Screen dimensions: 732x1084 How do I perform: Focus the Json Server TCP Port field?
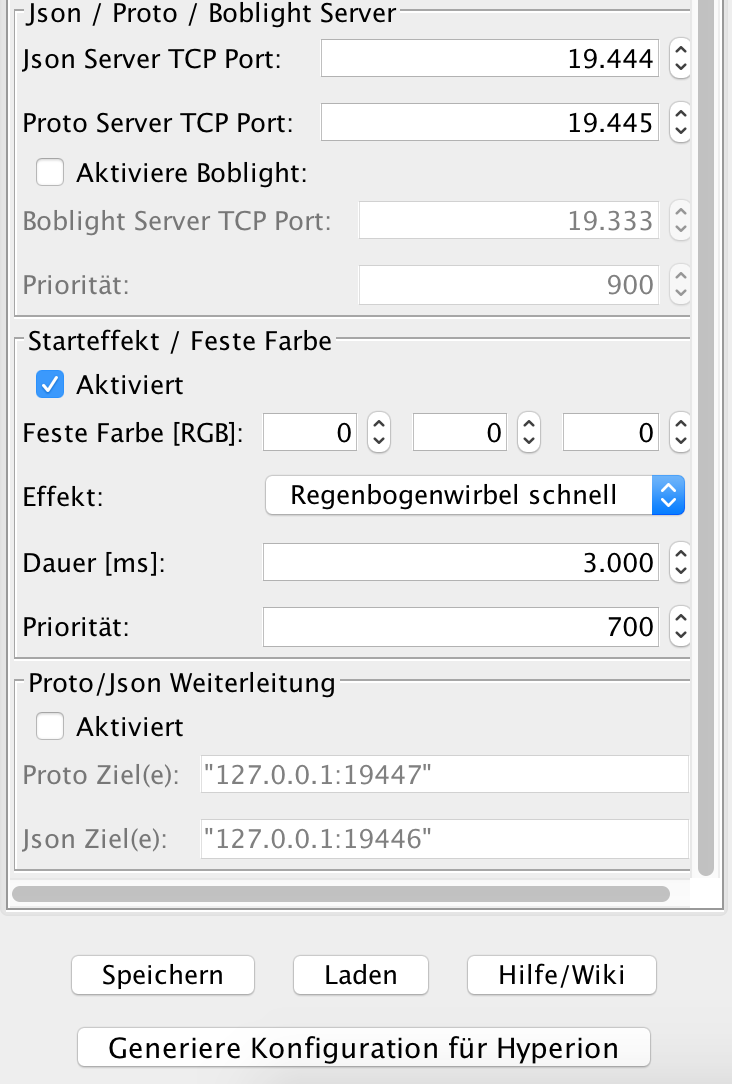tap(489, 59)
